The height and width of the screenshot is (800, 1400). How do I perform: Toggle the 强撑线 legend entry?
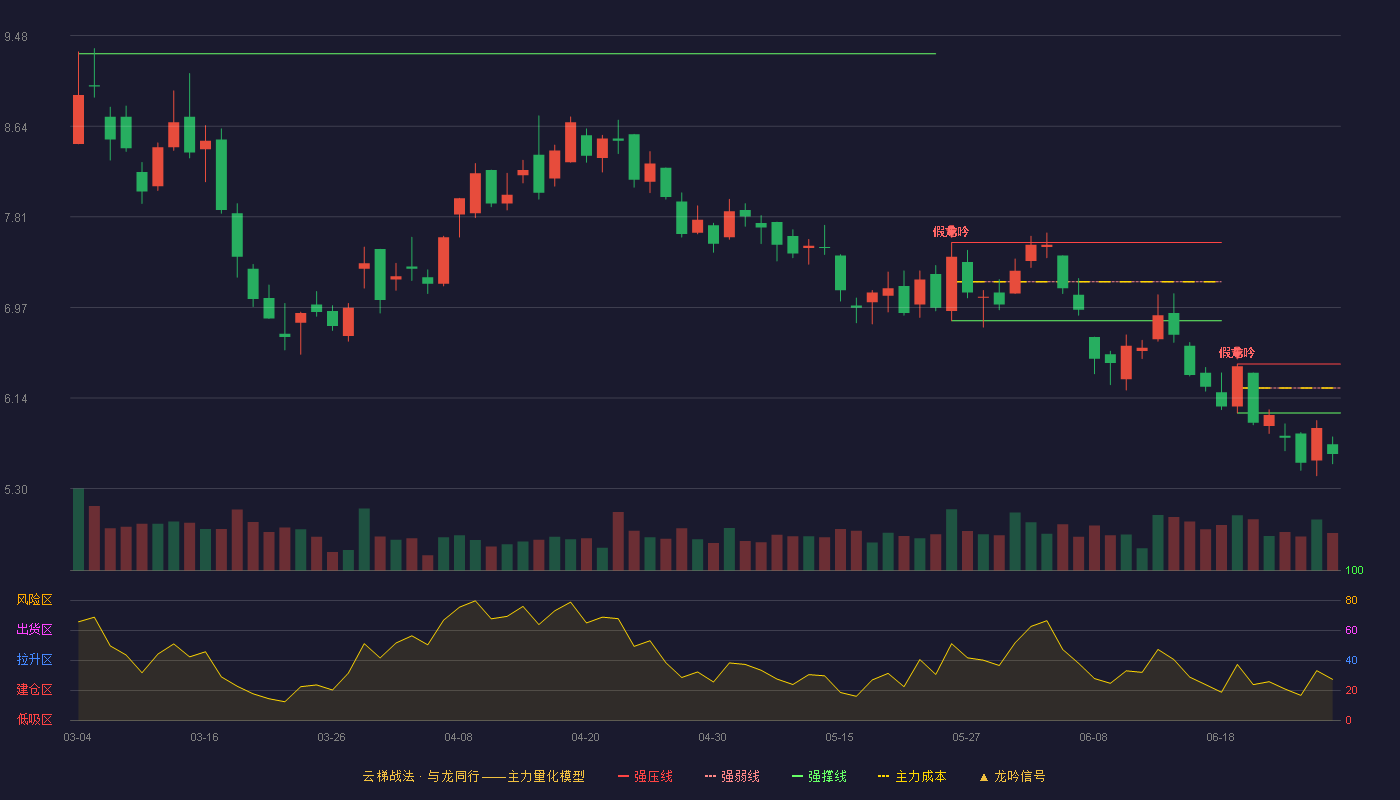point(819,776)
